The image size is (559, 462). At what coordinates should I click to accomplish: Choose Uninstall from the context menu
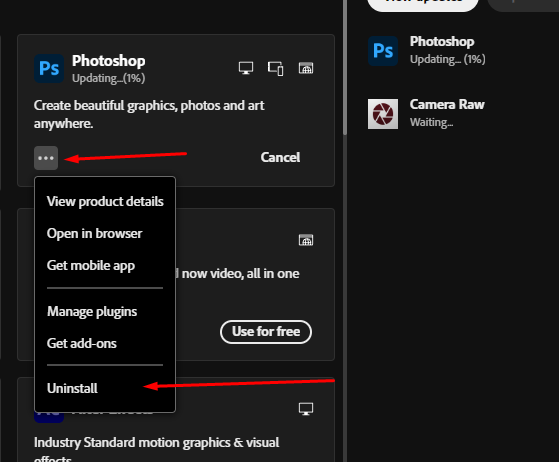72,388
